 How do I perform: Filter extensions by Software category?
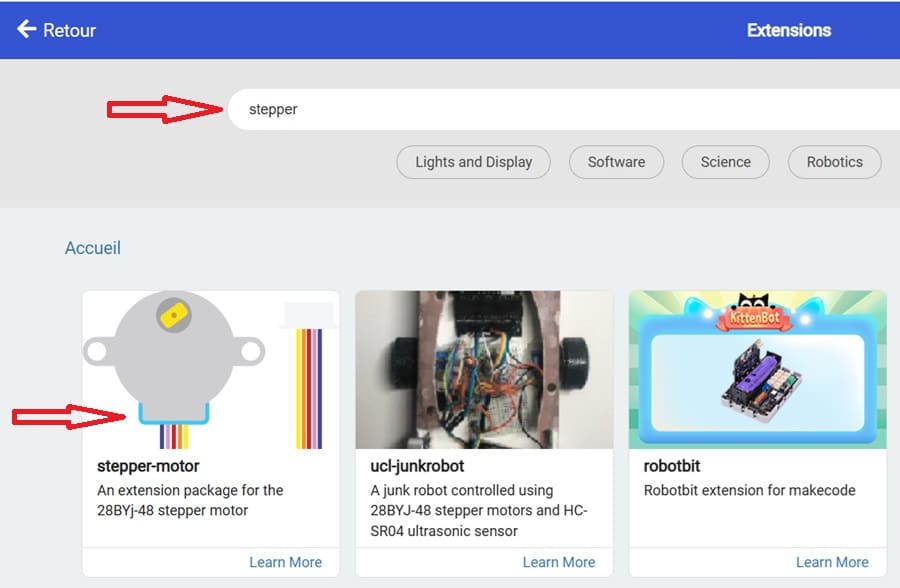point(616,162)
